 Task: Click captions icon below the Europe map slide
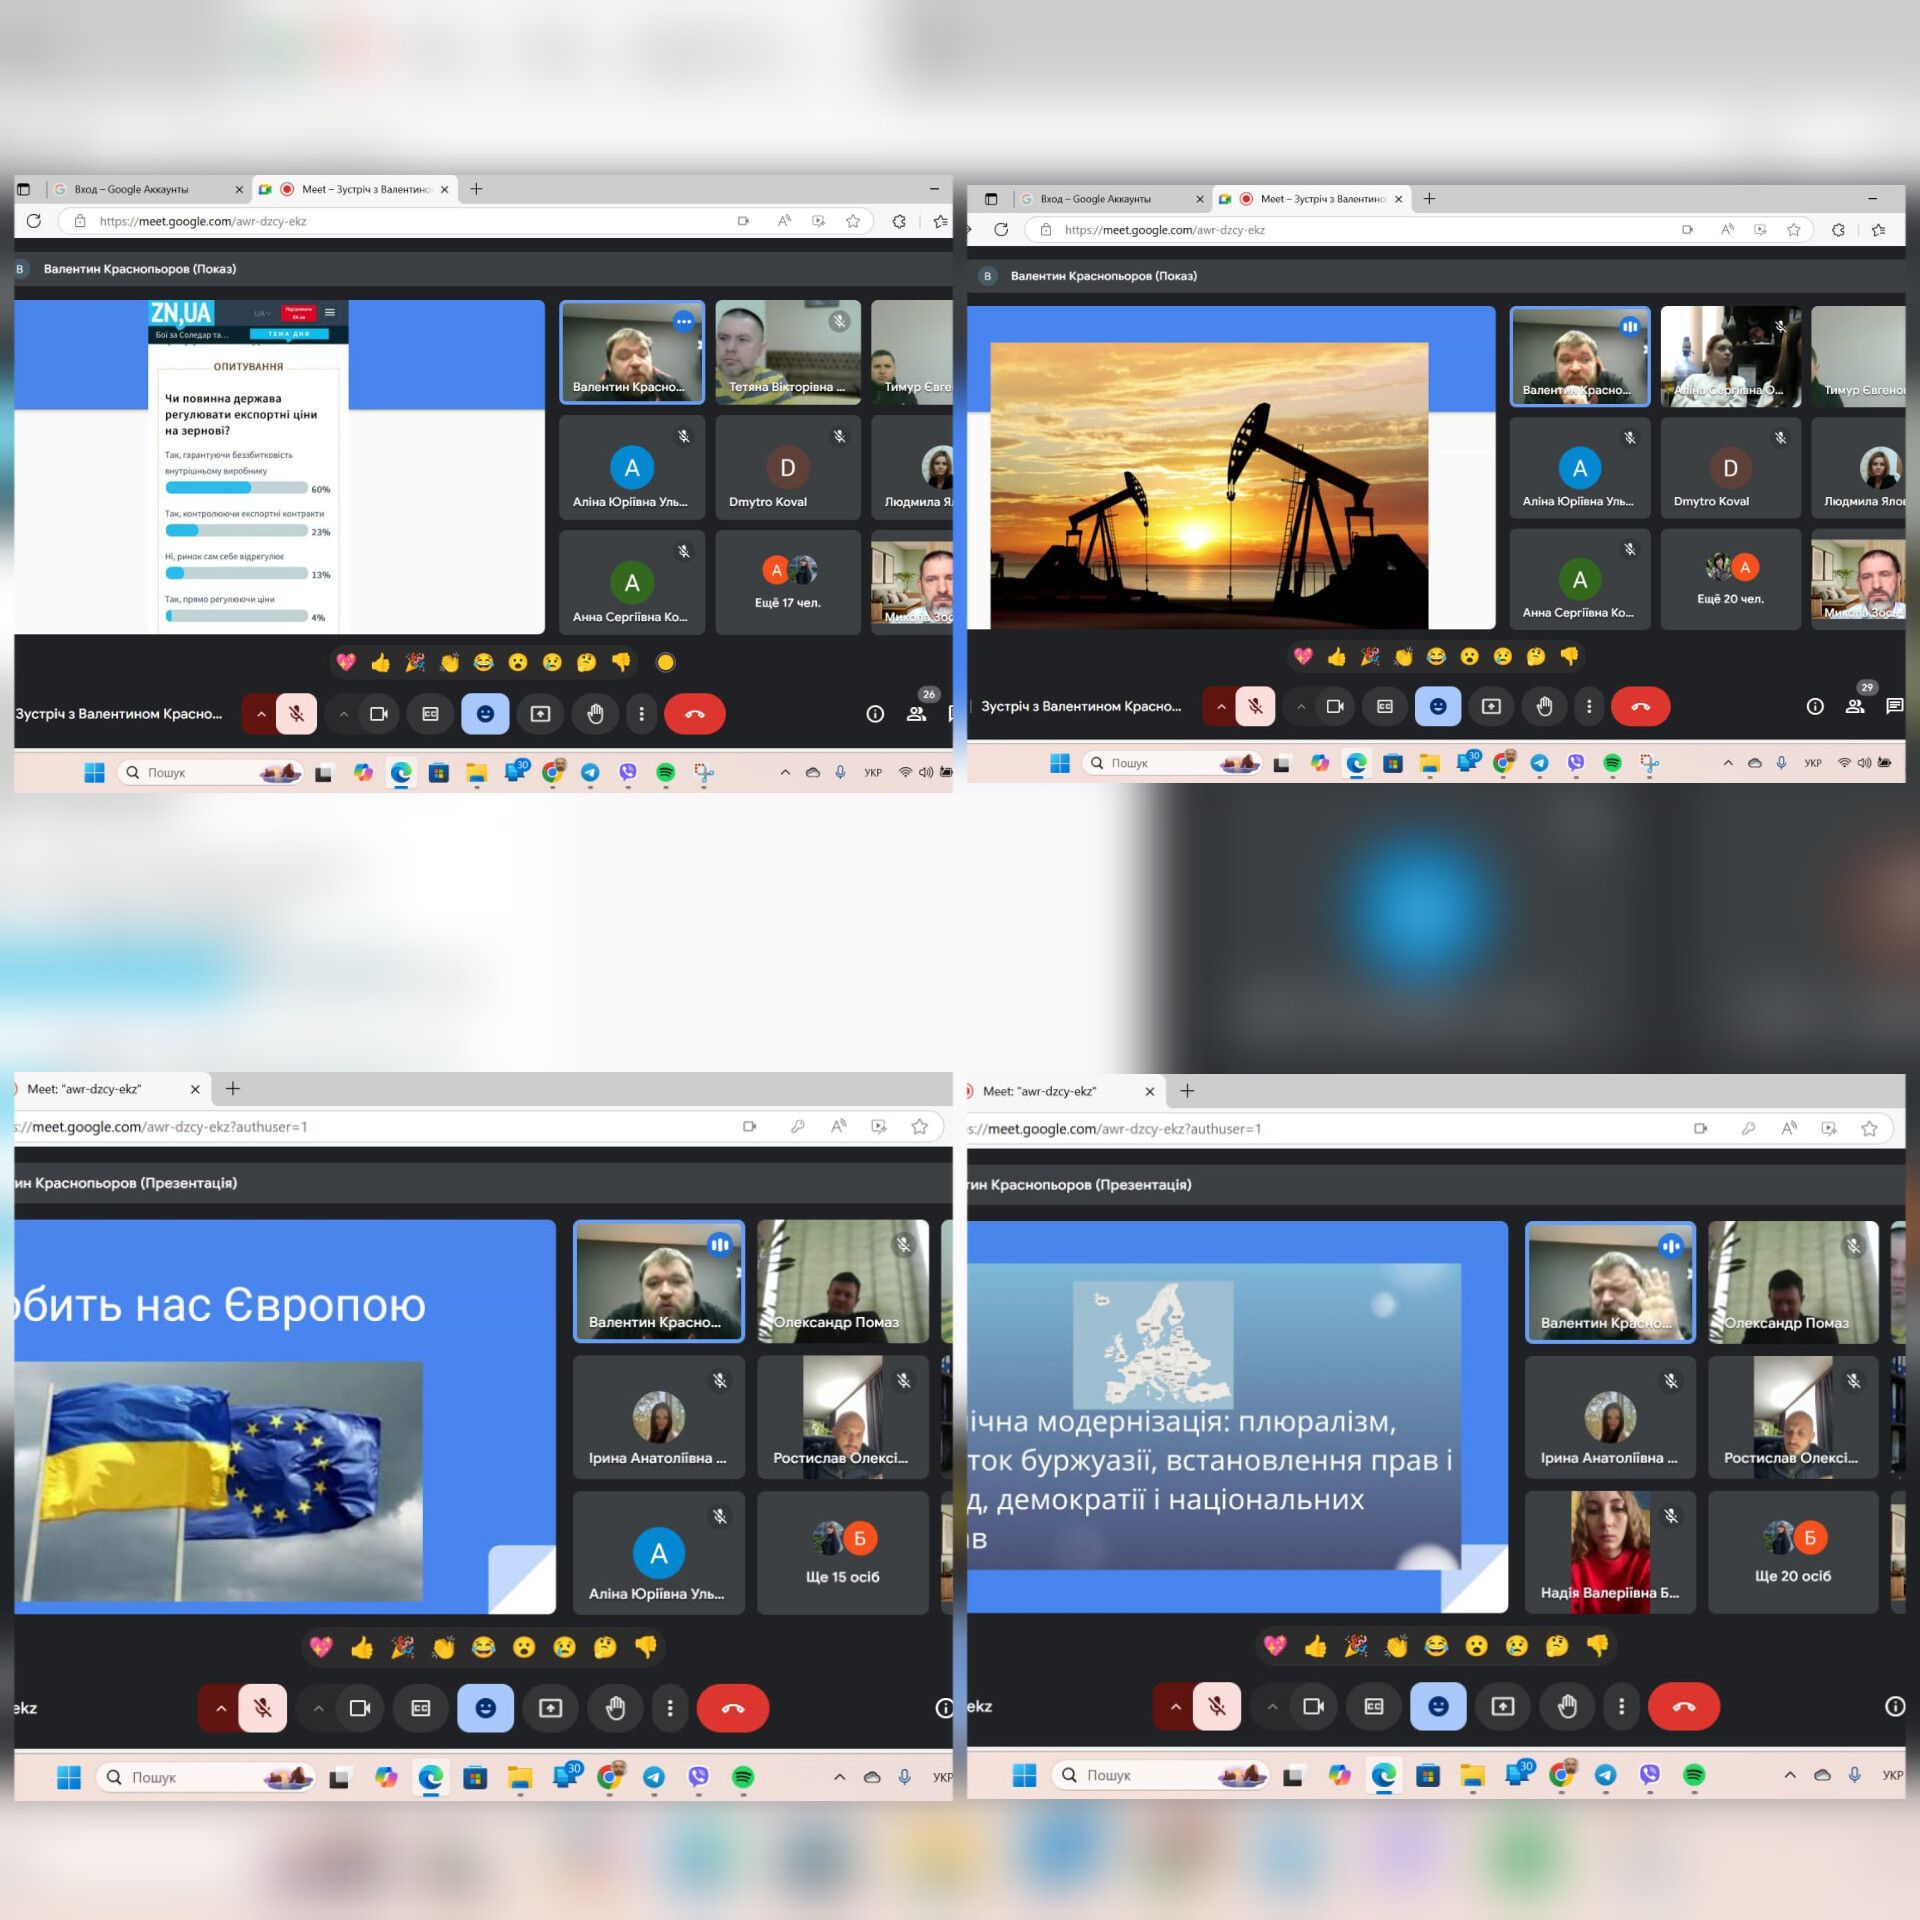point(1374,1706)
